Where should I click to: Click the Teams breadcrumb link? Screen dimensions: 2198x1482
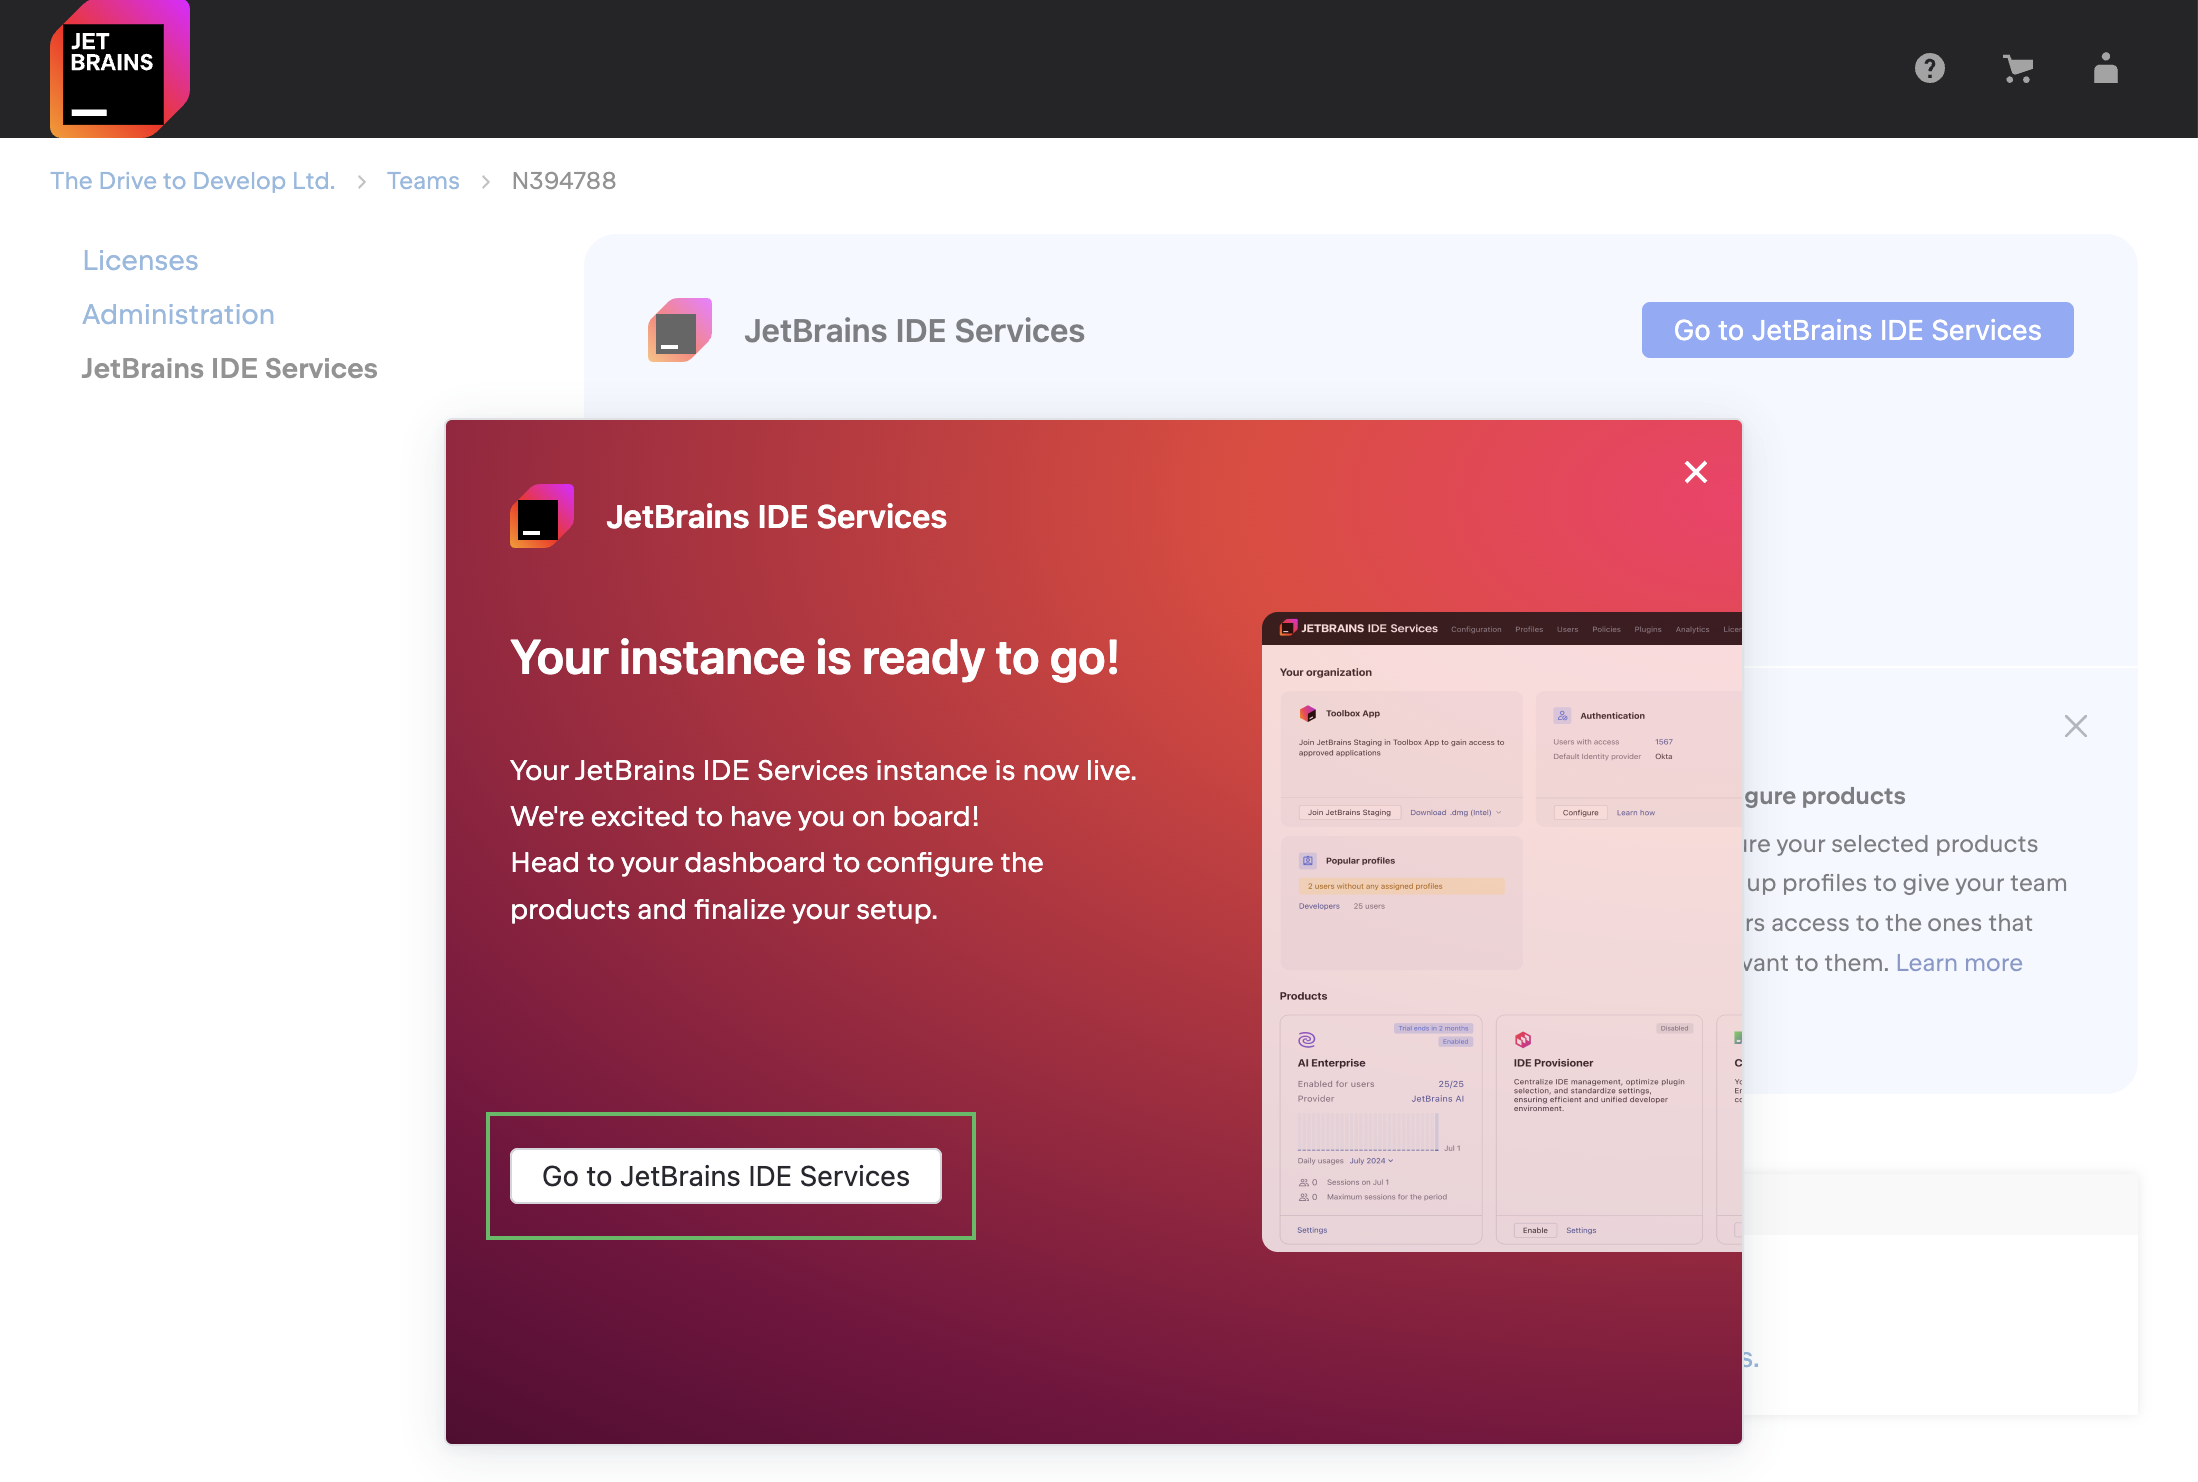pos(423,179)
